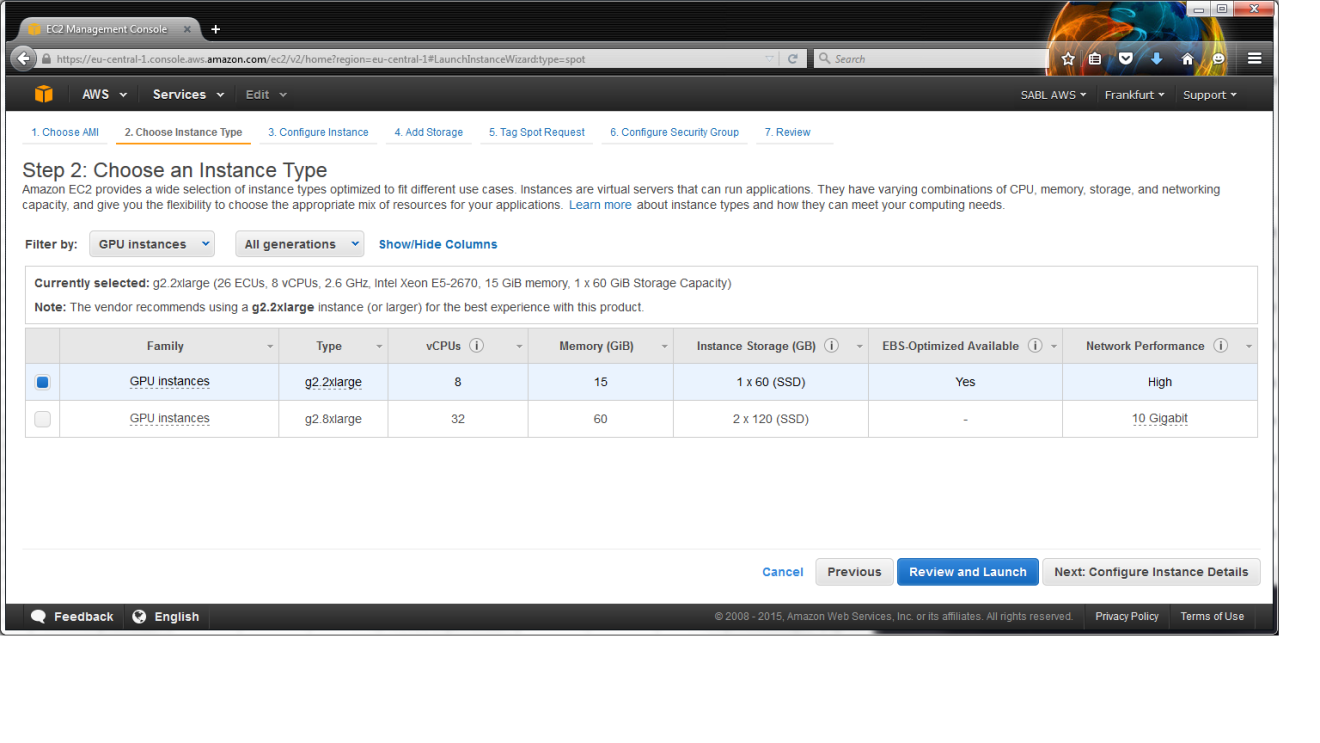Click the Review and Launch button

[968, 572]
